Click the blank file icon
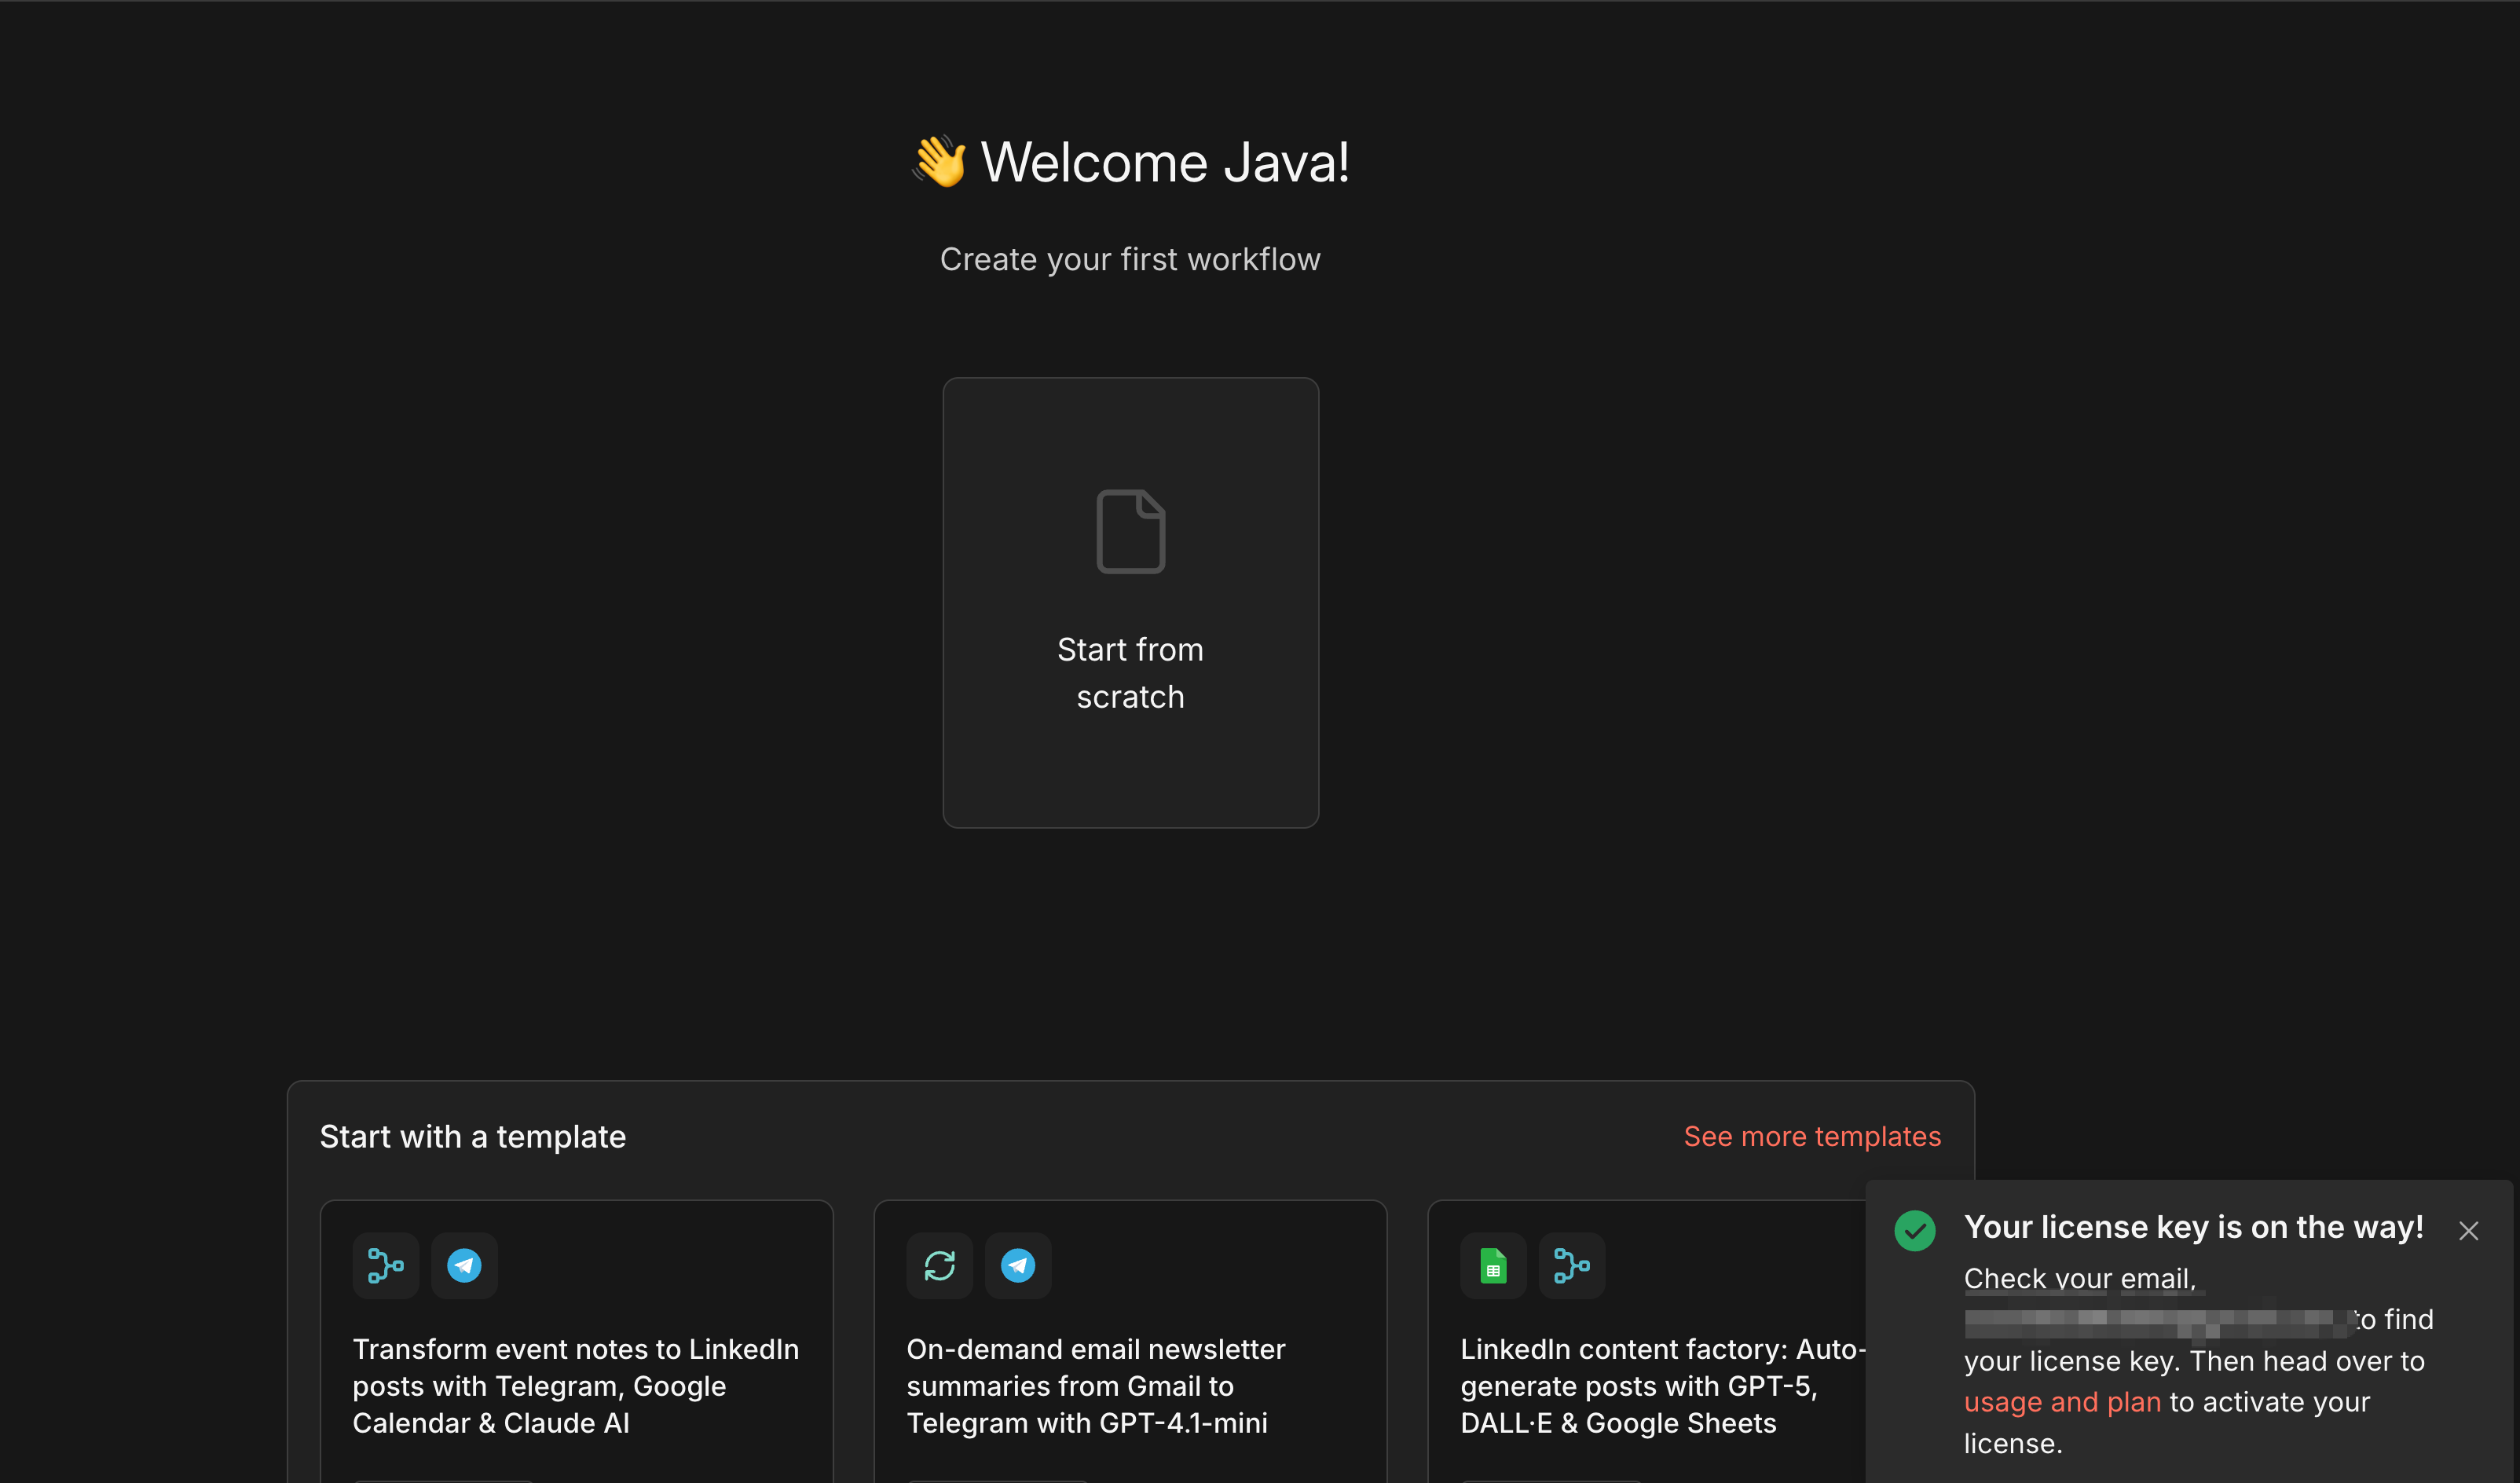2520x1483 pixels. (x=1130, y=531)
